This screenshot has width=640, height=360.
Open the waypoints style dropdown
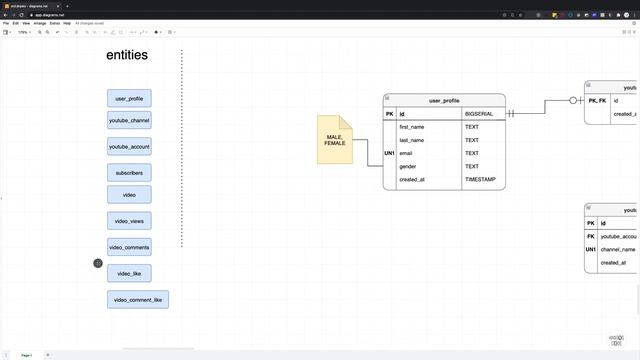[143, 32]
